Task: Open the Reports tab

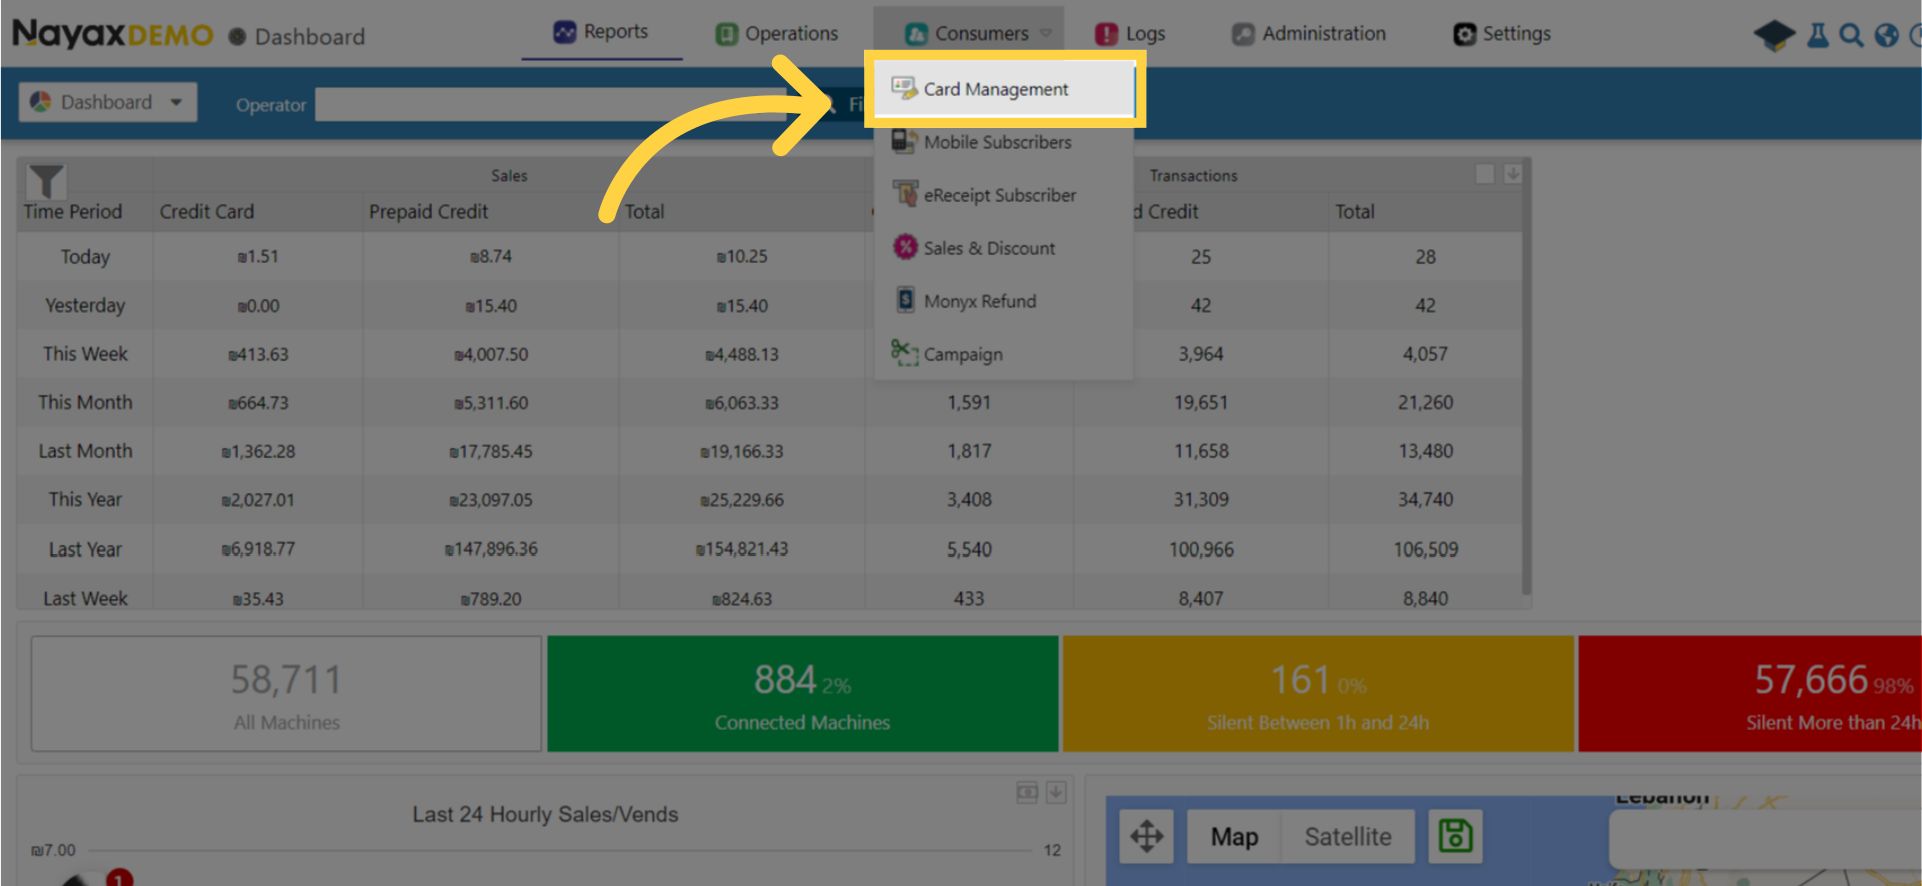Action: pyautogui.click(x=601, y=32)
